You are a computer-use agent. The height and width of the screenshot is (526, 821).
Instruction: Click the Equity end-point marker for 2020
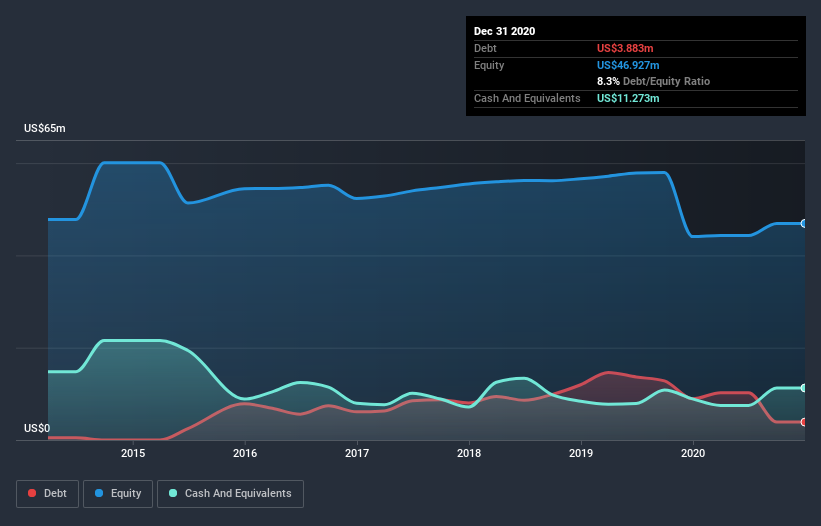click(x=804, y=223)
